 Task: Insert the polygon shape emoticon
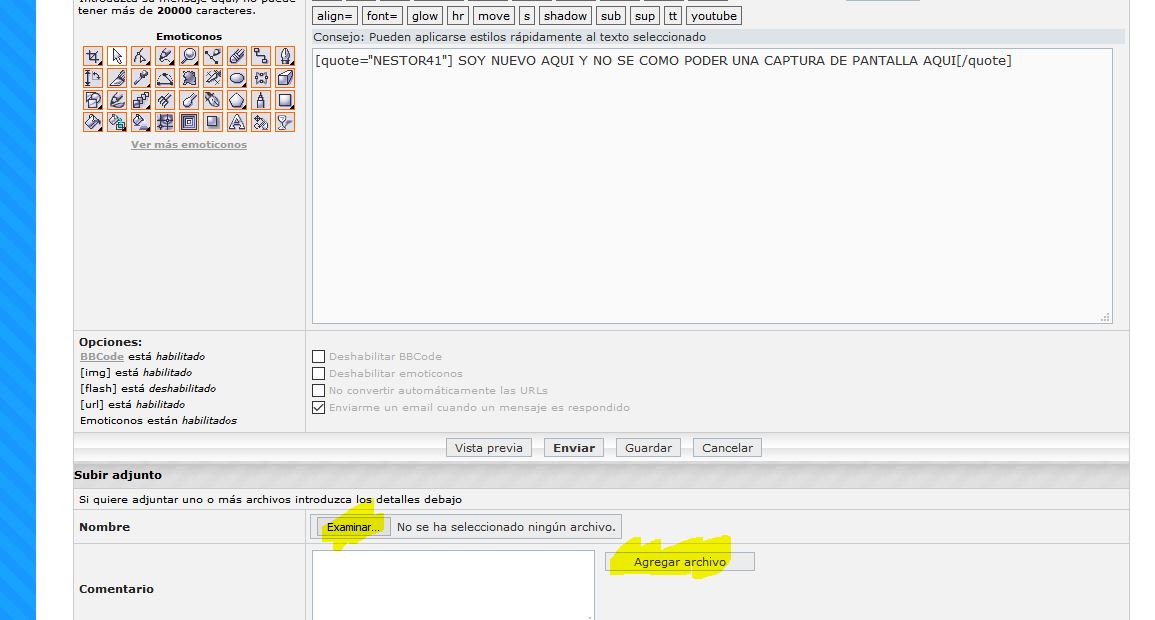pos(237,100)
